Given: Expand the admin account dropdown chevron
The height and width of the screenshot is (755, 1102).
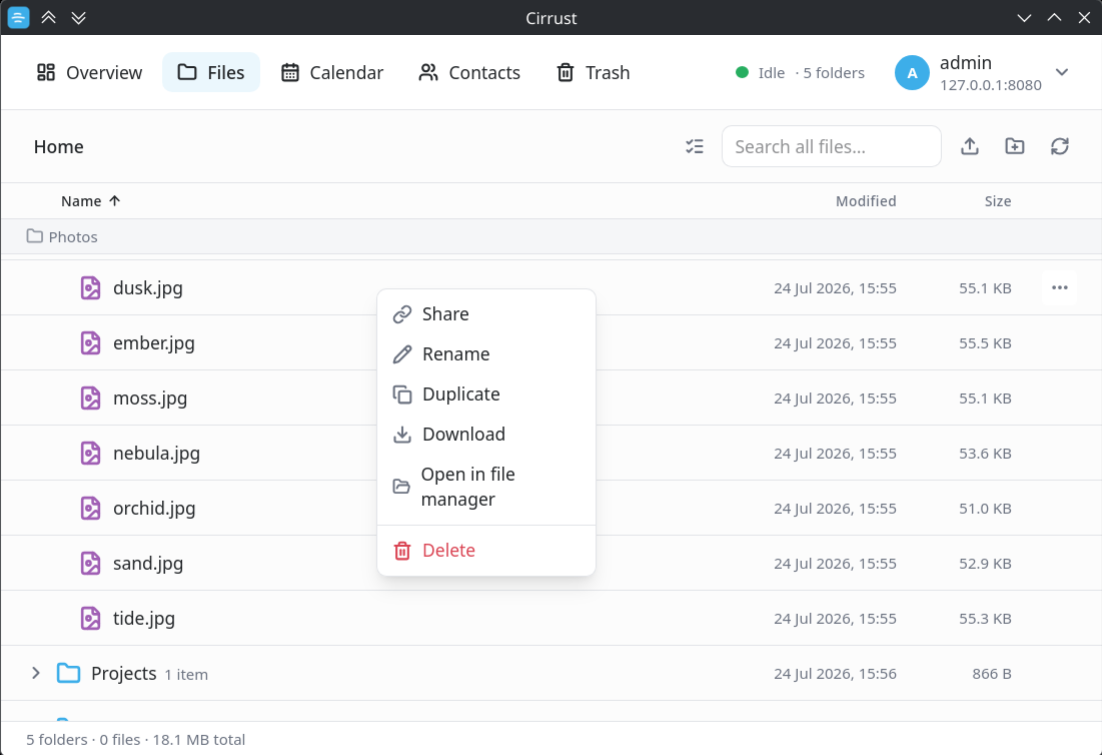Looking at the screenshot, I should coord(1062,72).
